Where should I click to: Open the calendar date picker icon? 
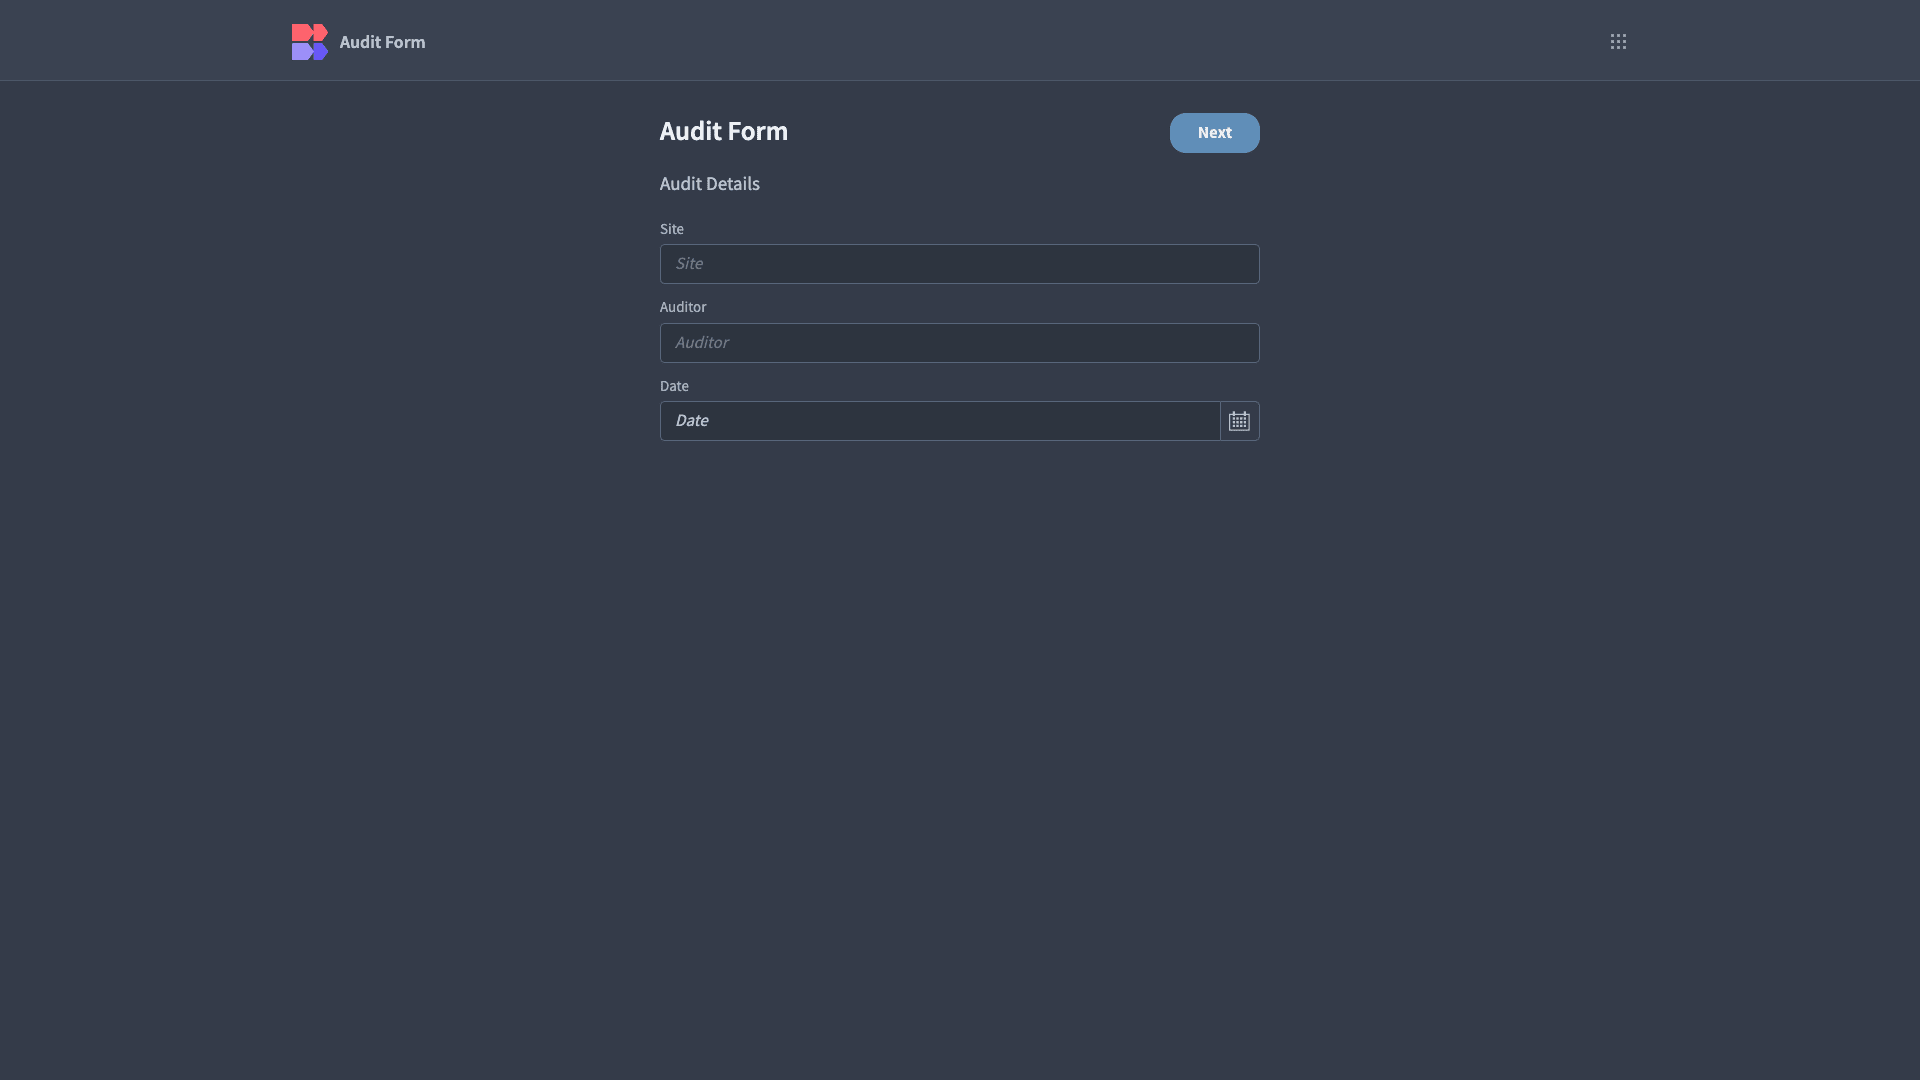coord(1239,421)
